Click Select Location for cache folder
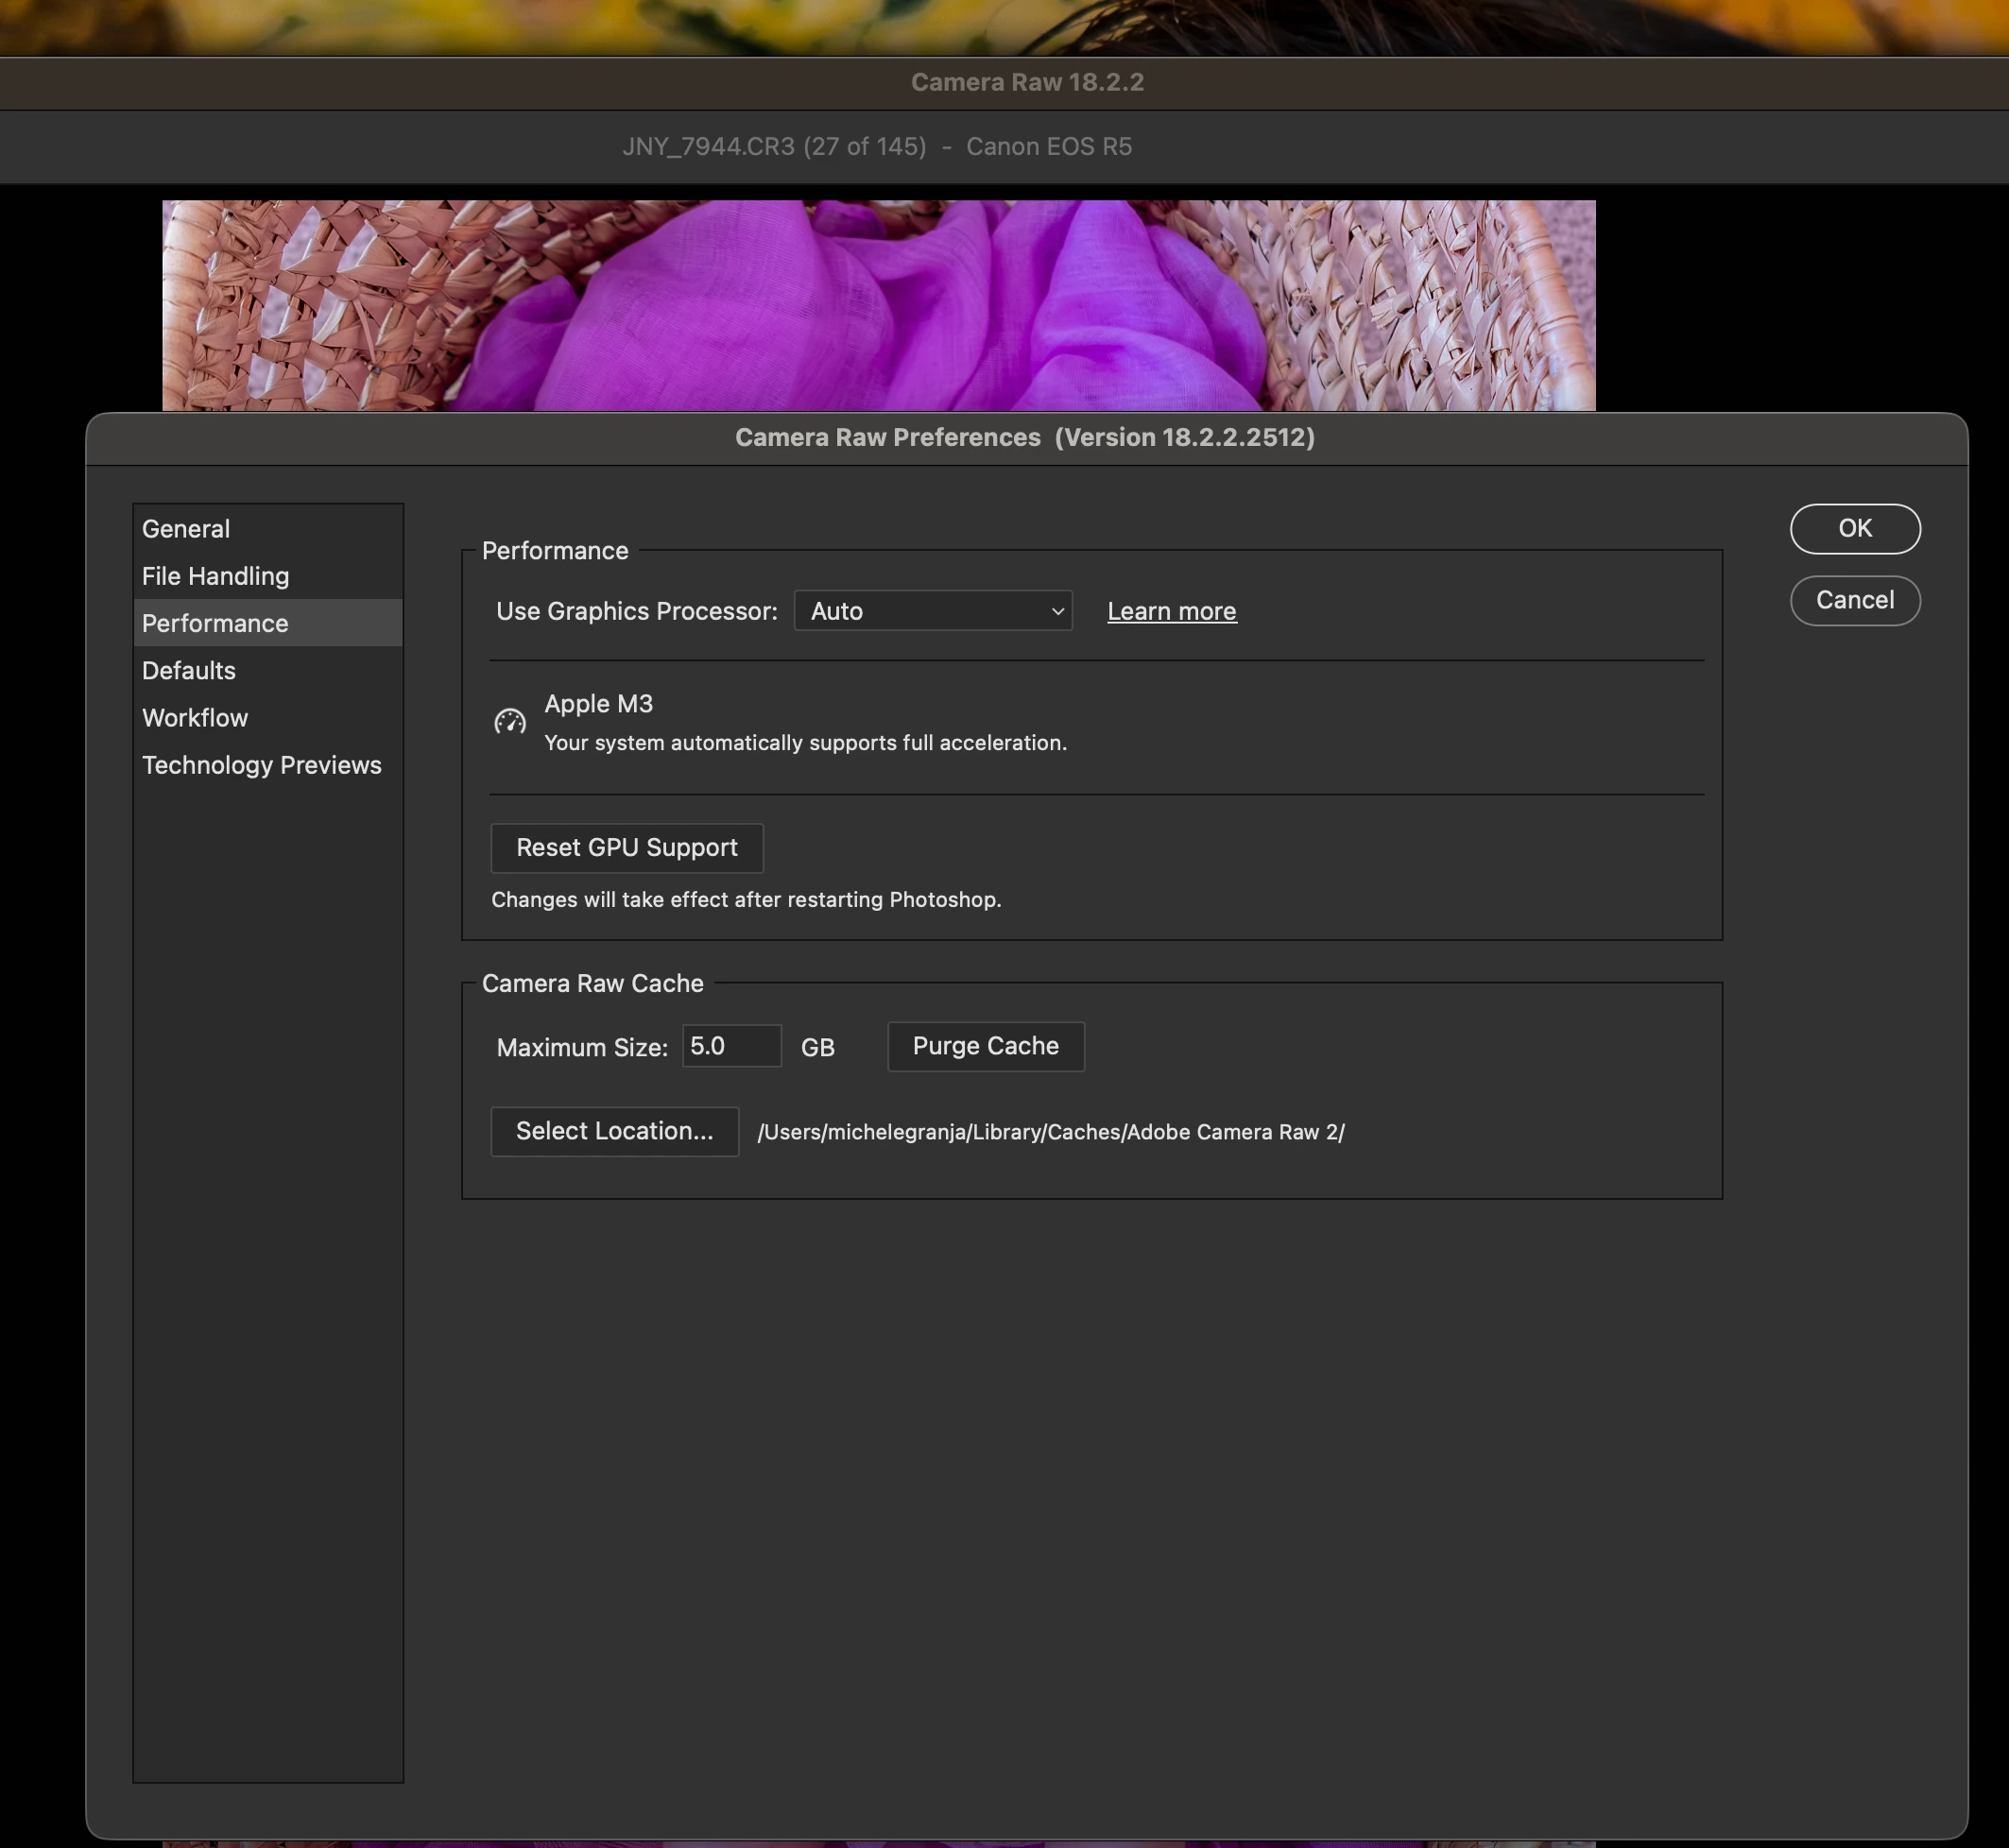Viewport: 2009px width, 1848px height. coord(614,1131)
